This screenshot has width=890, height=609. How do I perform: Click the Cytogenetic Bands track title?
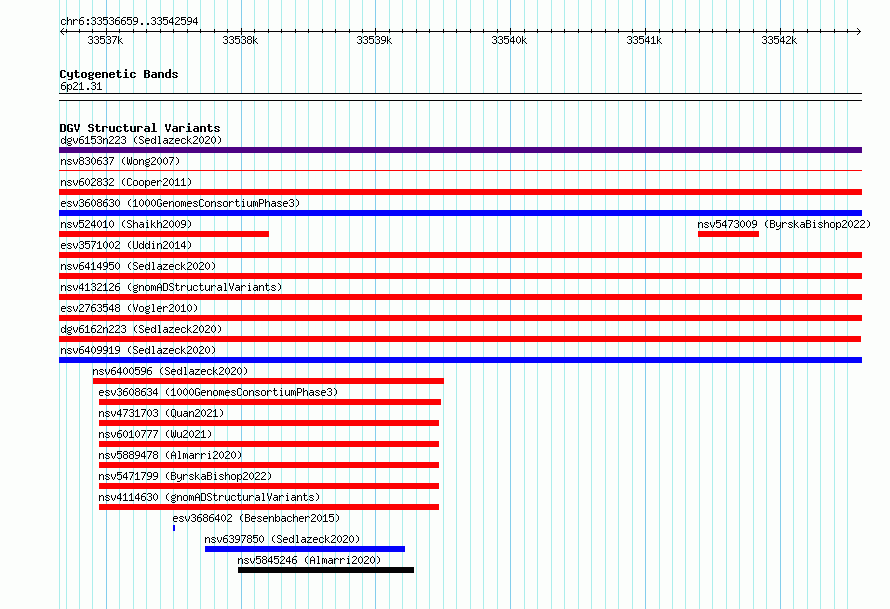(x=119, y=74)
